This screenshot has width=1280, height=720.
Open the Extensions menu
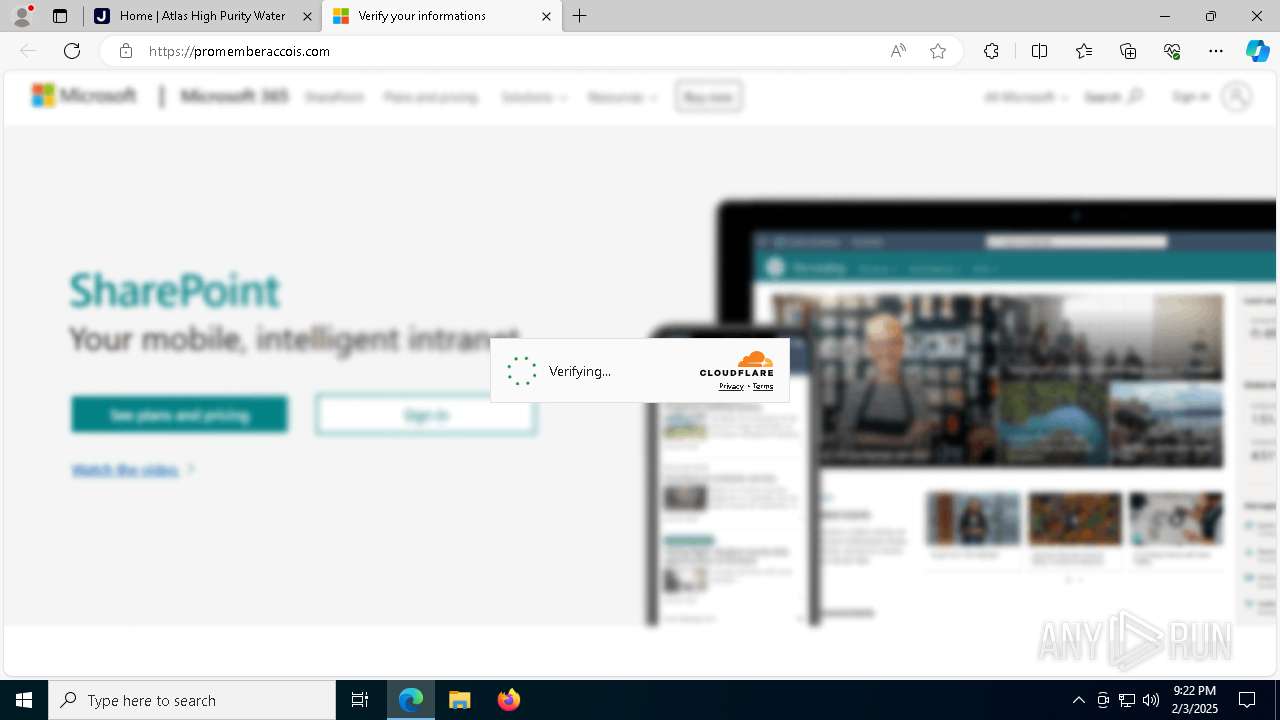(991, 51)
